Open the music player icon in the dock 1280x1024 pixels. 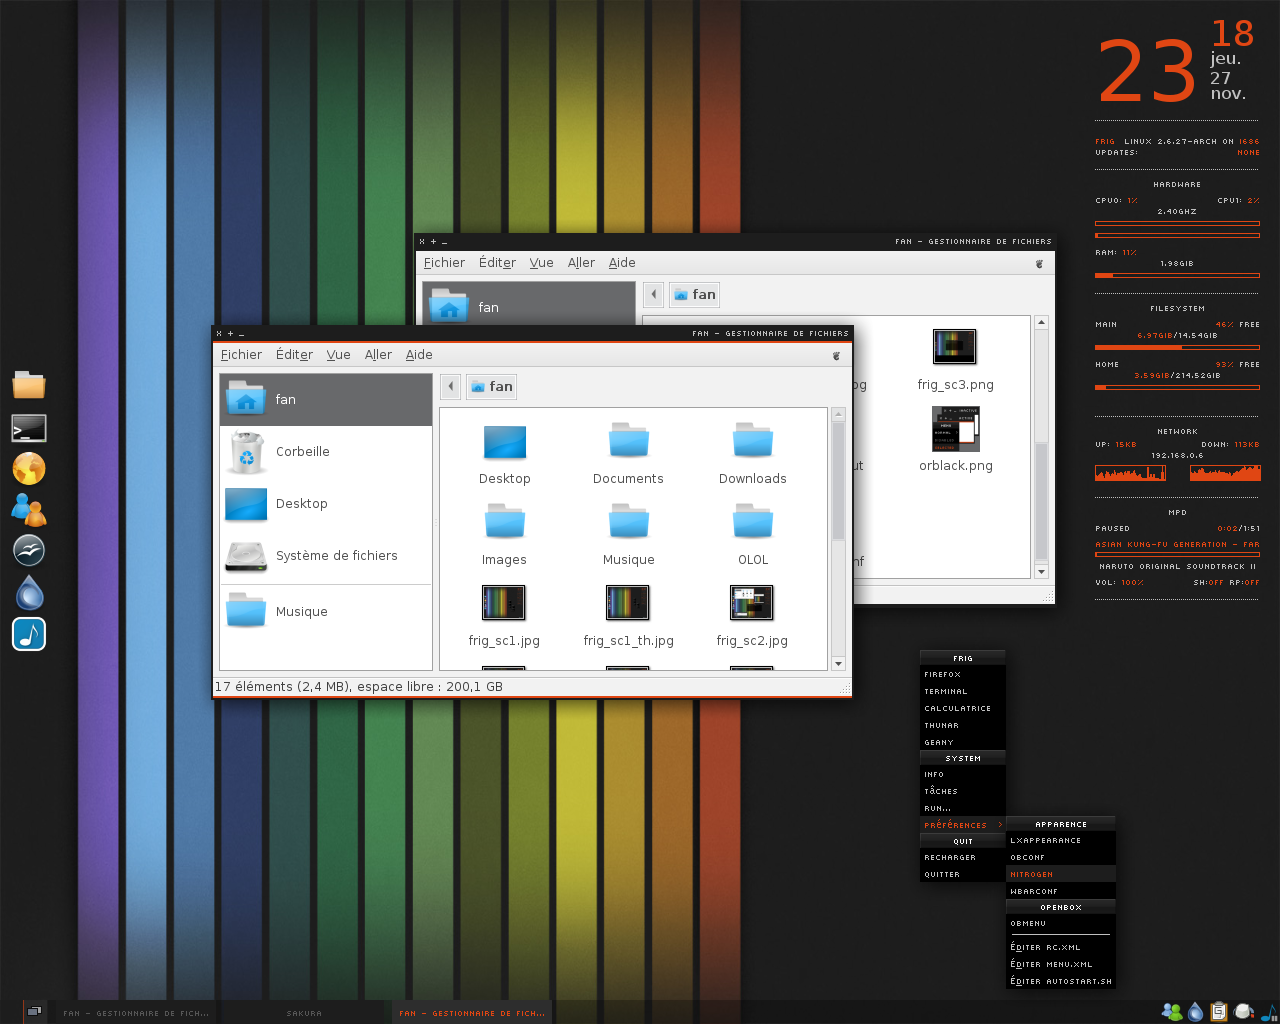tap(29, 634)
